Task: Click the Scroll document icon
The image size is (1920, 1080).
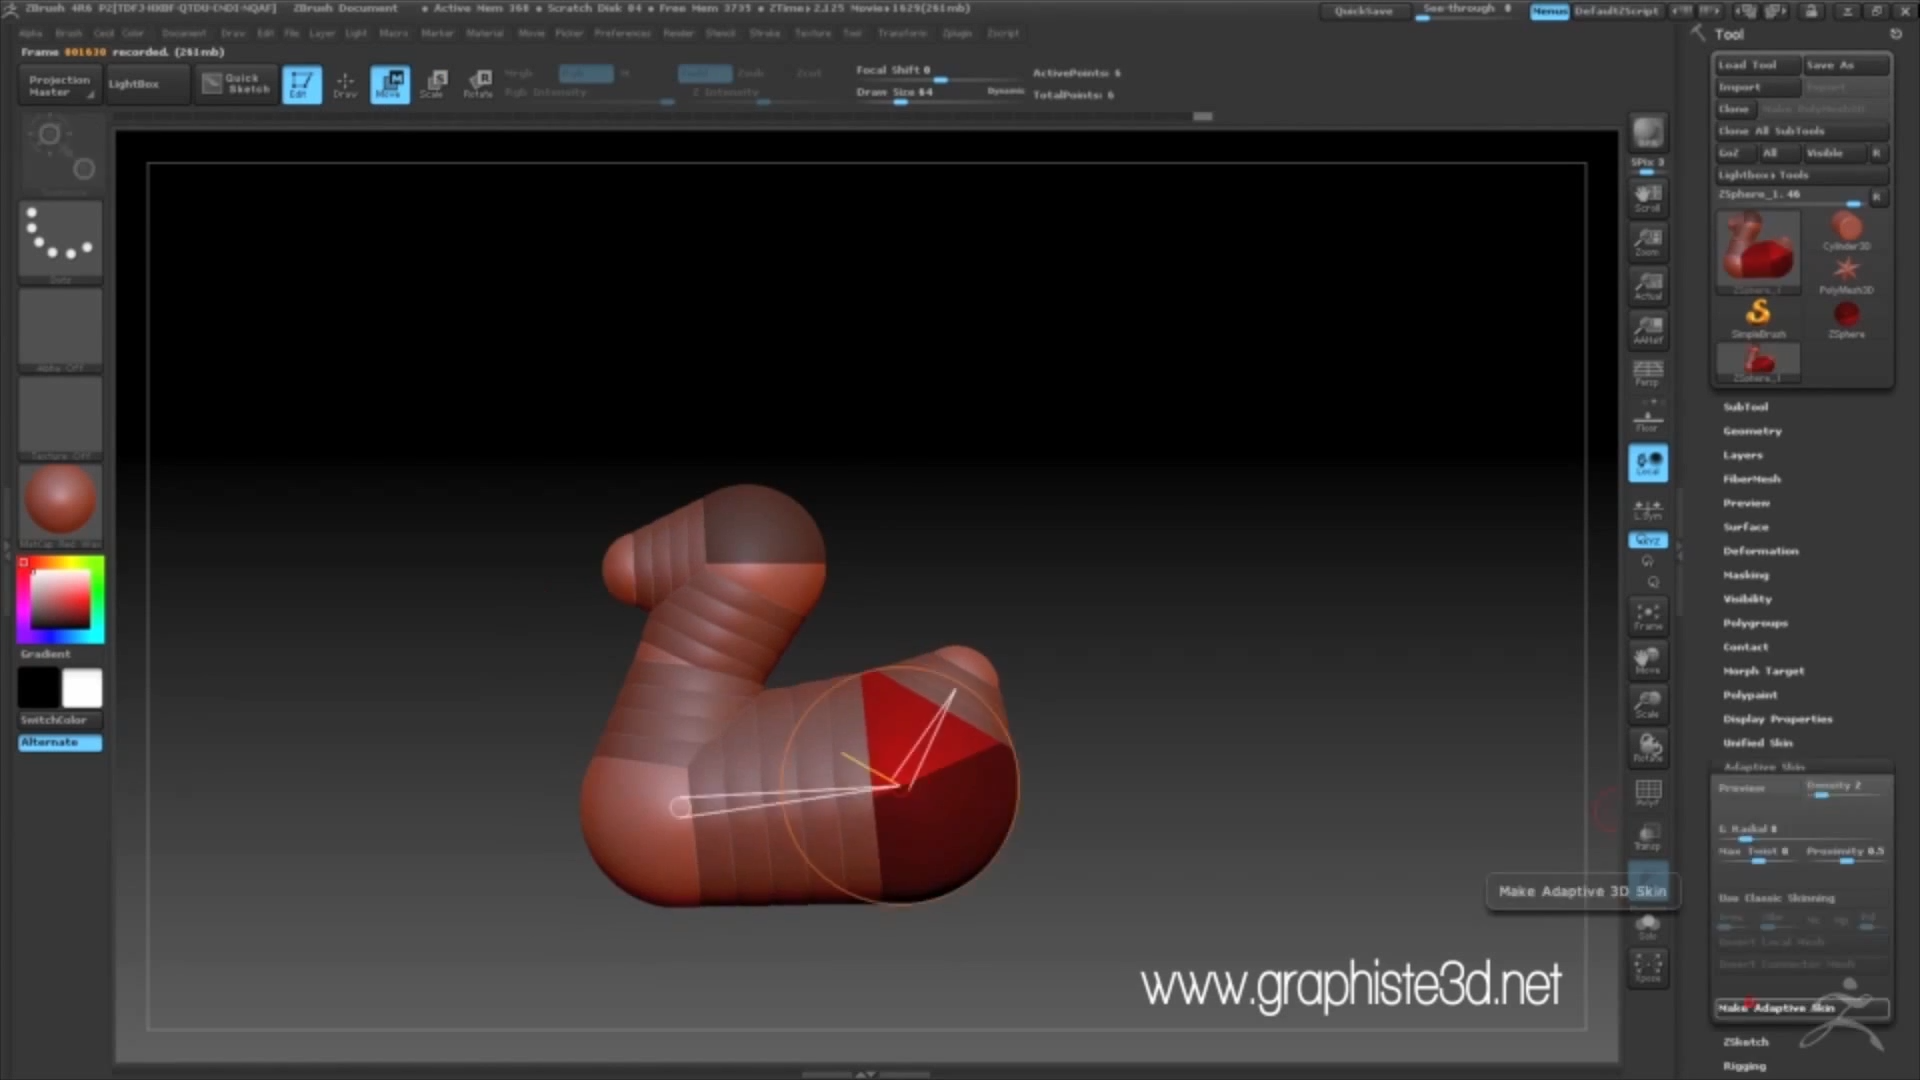Action: 1647,197
